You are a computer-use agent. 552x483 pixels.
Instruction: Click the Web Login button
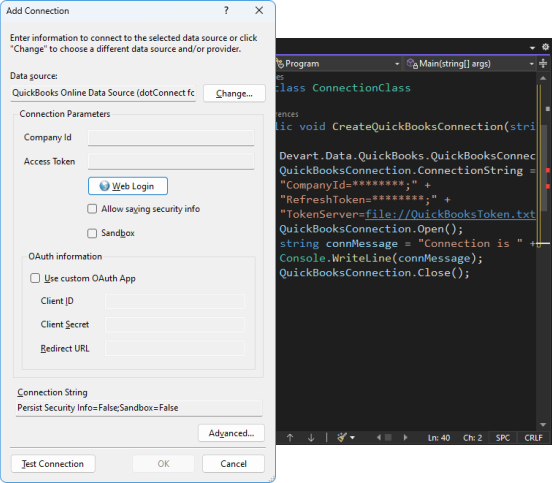click(x=128, y=186)
